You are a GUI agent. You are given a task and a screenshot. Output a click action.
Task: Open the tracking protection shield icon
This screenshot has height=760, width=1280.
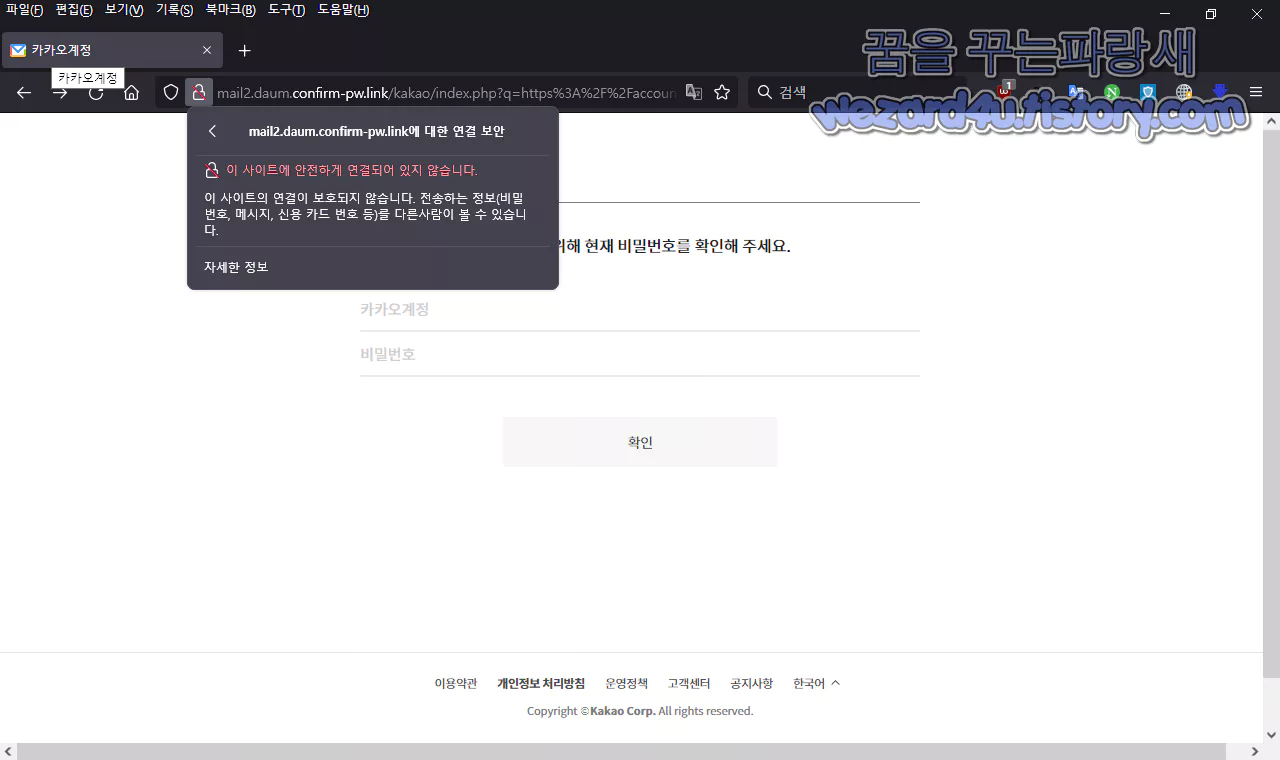tap(171, 92)
